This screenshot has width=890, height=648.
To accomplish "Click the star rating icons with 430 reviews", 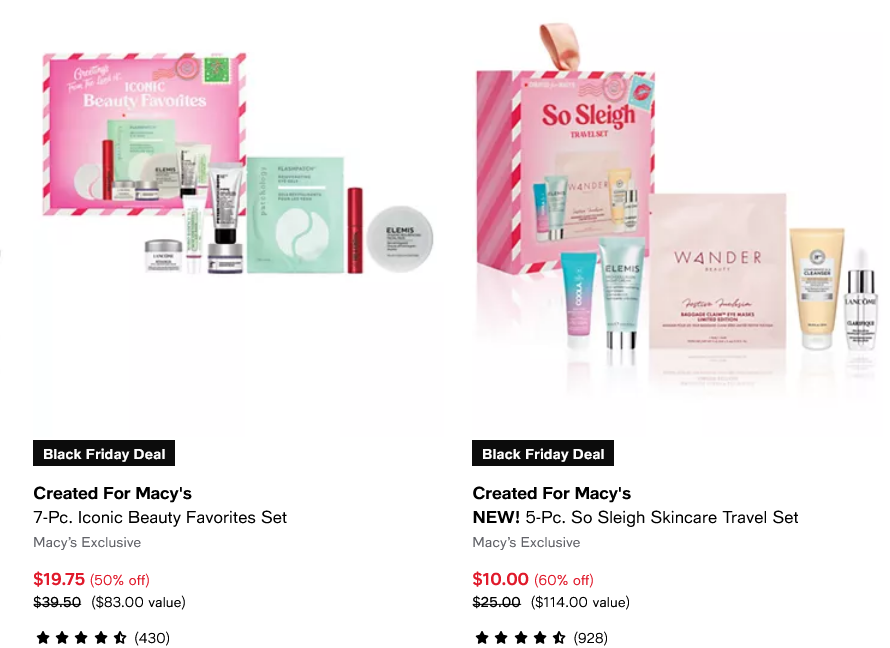I will click(81, 638).
